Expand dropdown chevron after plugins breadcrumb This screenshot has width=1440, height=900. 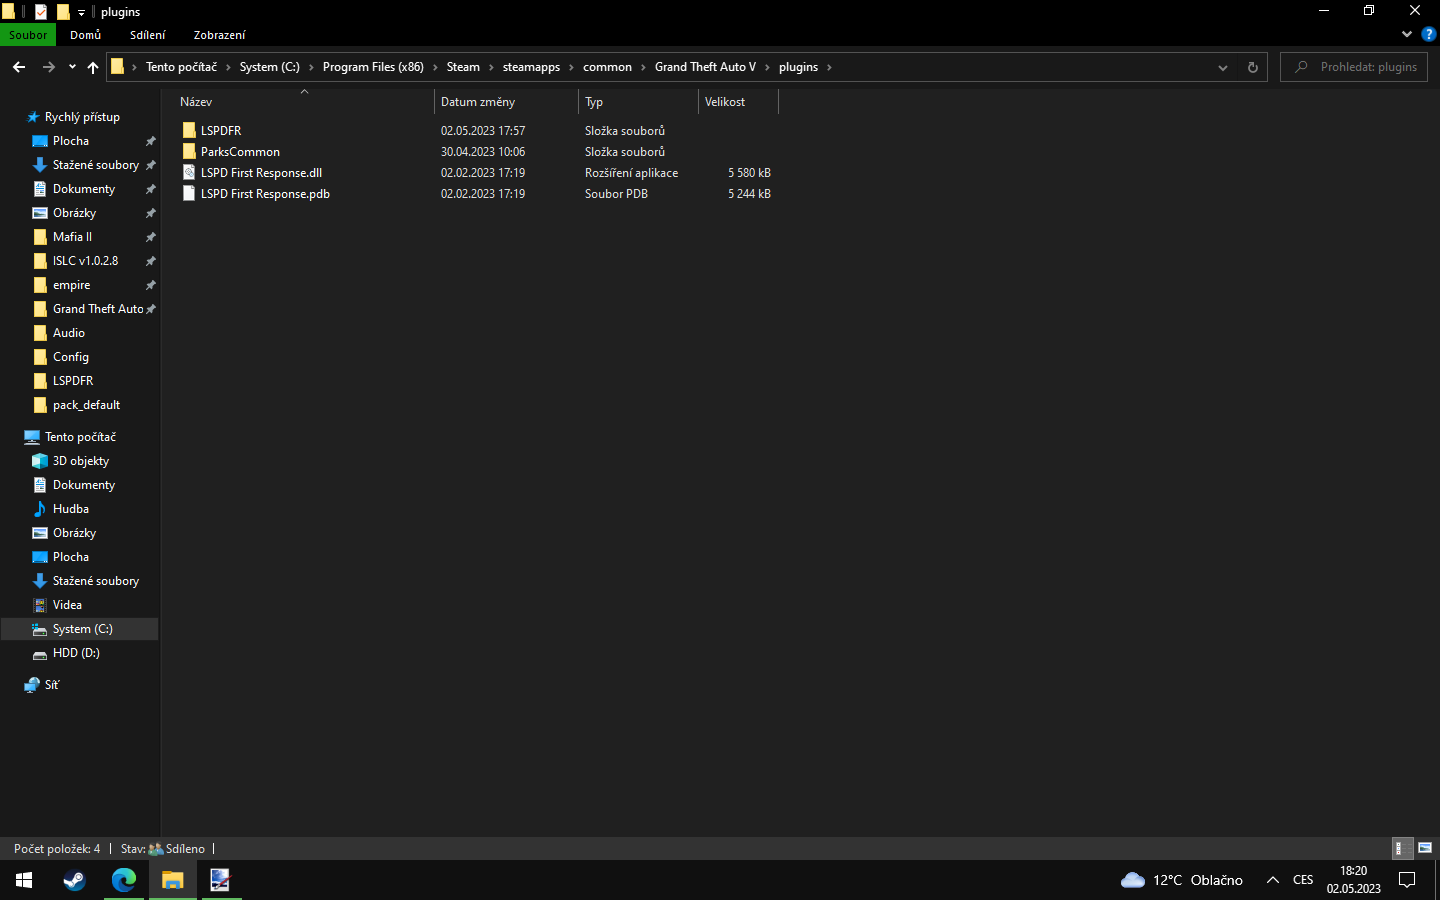pyautogui.click(x=829, y=67)
